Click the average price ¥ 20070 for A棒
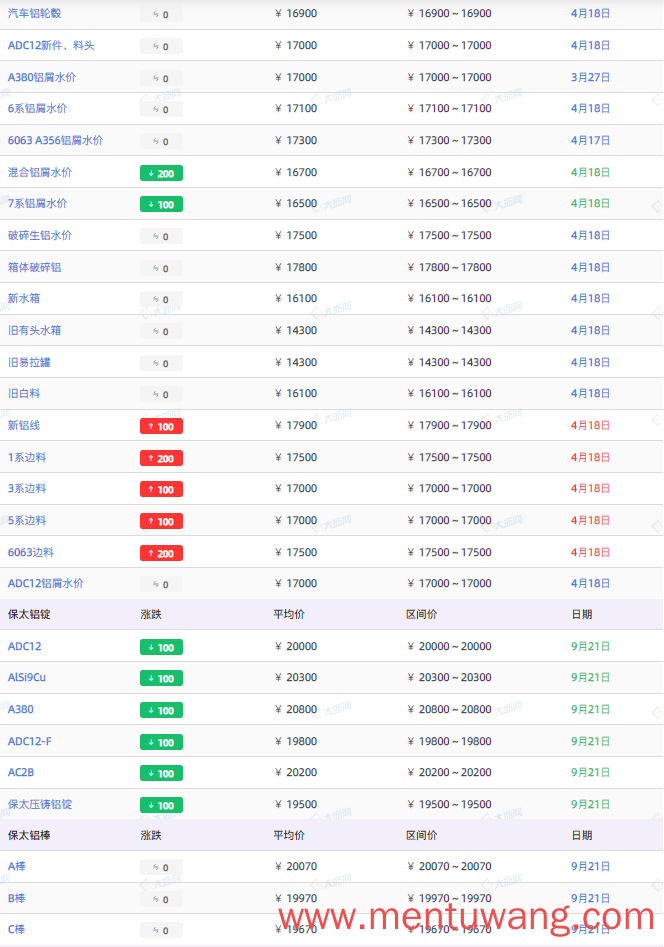Screen dimensions: 664x947 (296, 866)
